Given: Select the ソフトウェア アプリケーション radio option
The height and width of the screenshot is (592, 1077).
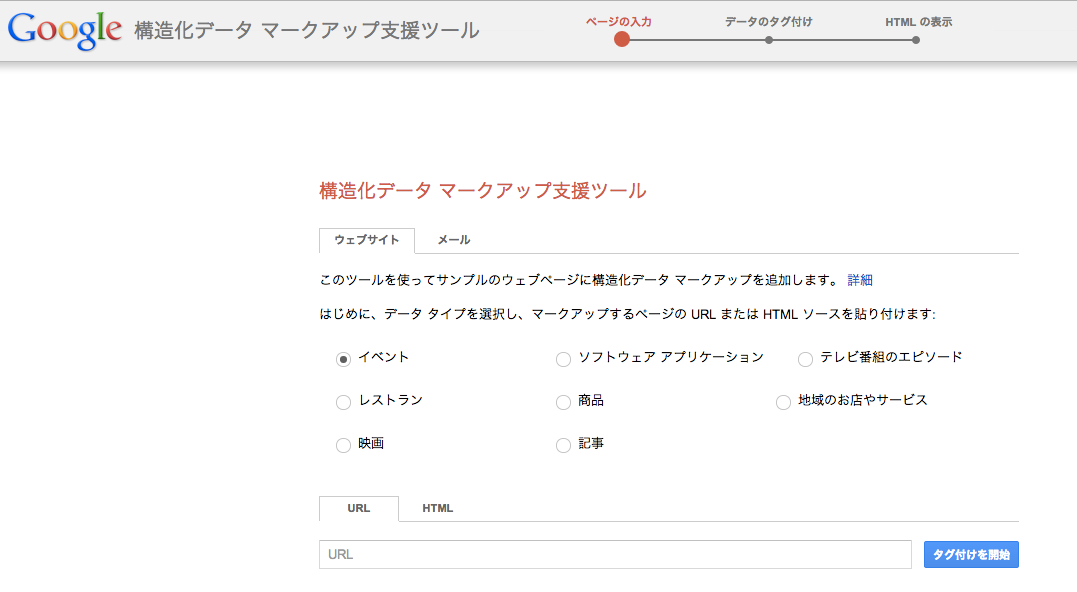Looking at the screenshot, I should (563, 359).
